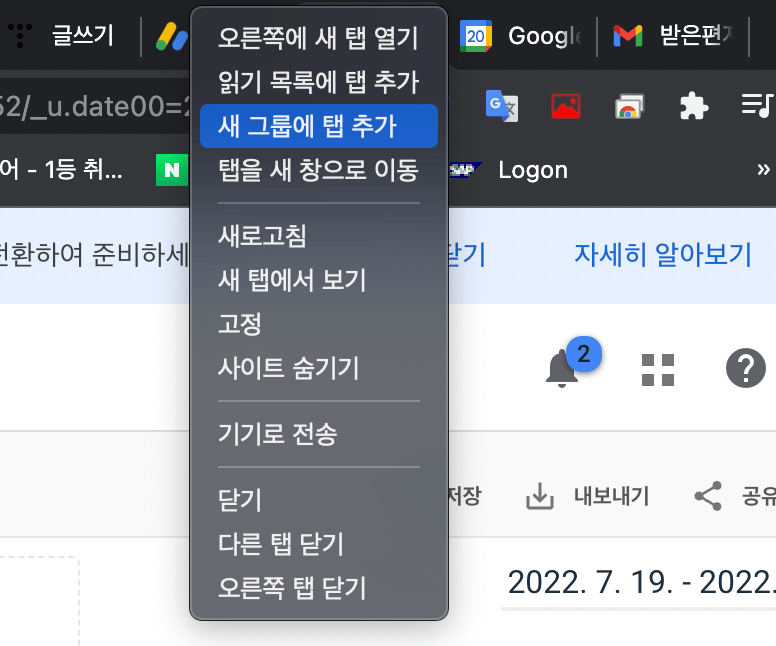776x646 pixels.
Task: Open the Naver bookmark icon
Action: (x=171, y=170)
